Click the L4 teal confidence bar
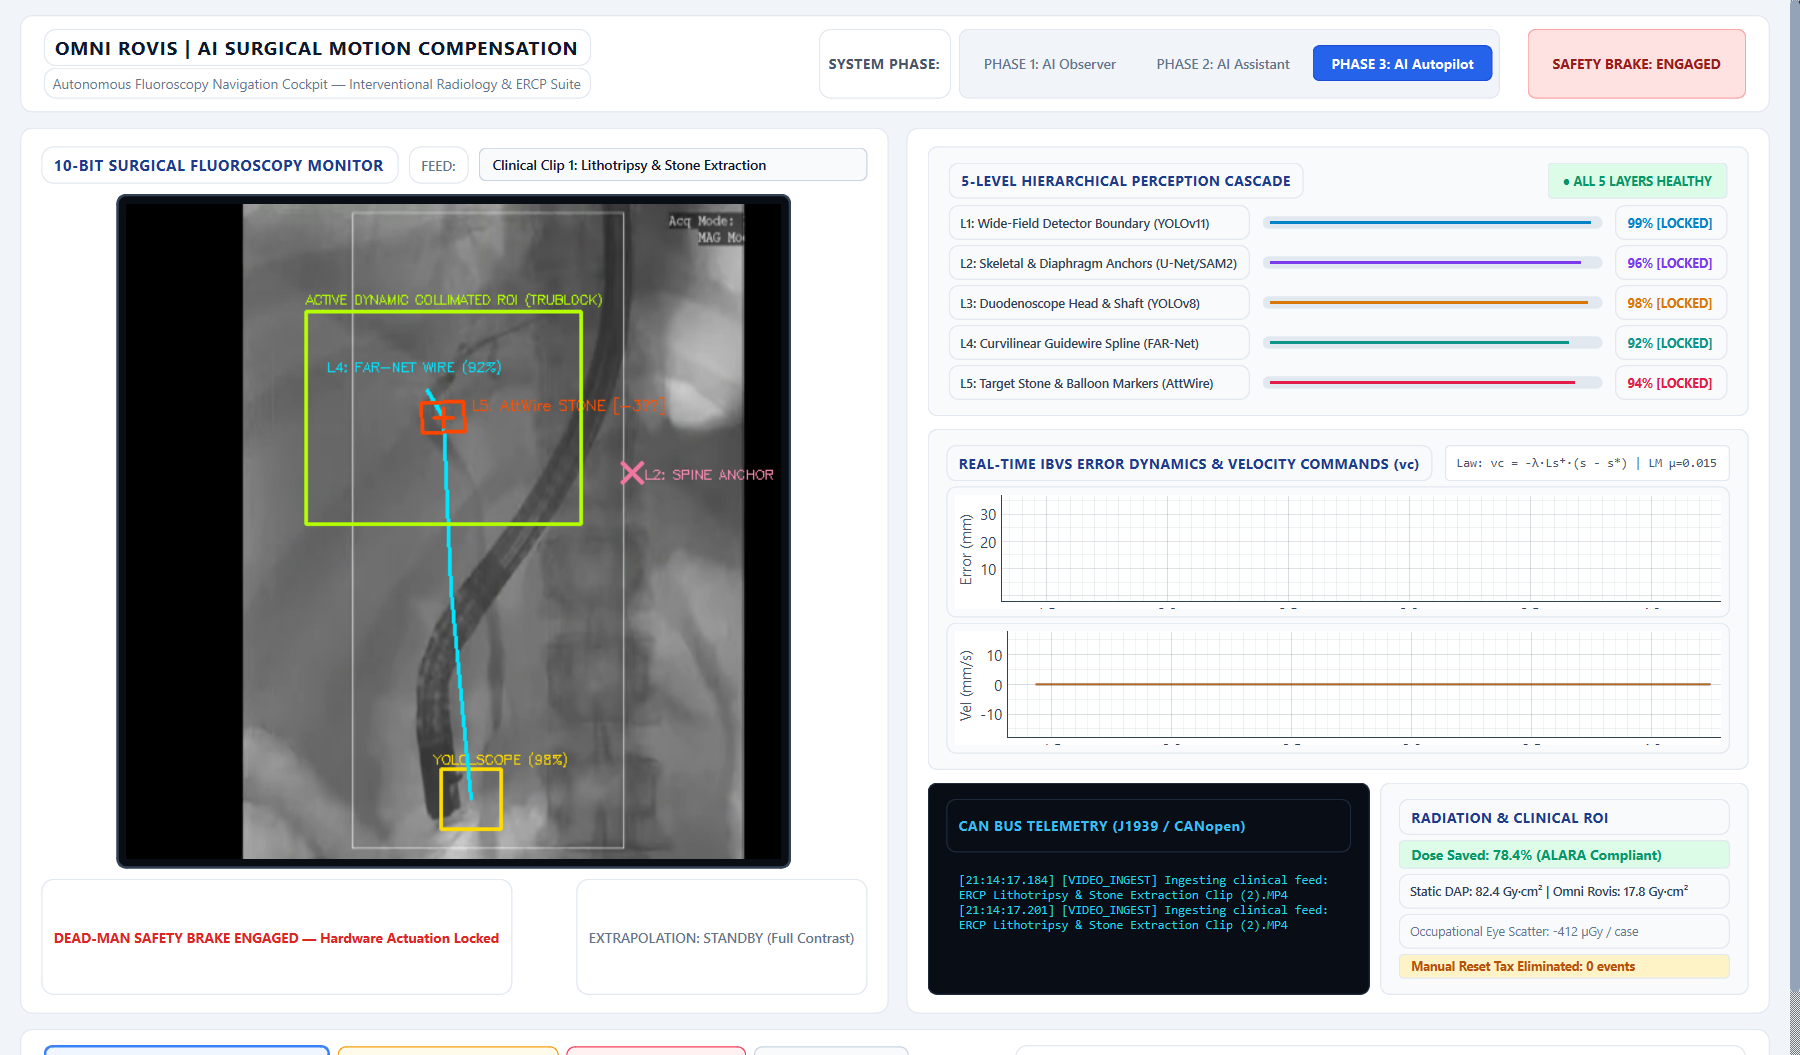1800x1055 pixels. click(x=1432, y=343)
